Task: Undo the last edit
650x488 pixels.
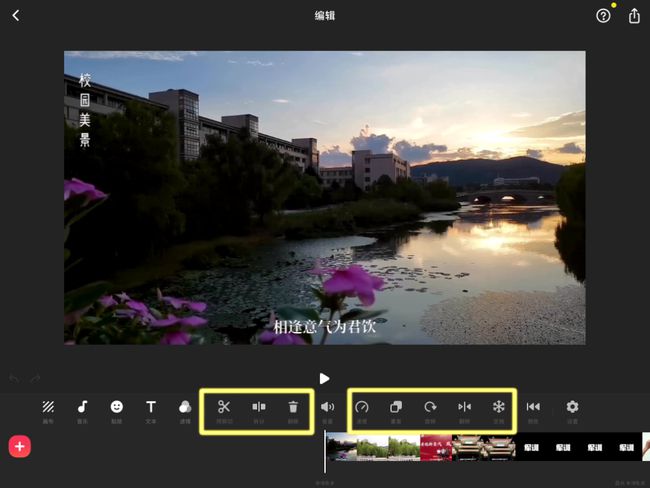Action: coord(15,379)
